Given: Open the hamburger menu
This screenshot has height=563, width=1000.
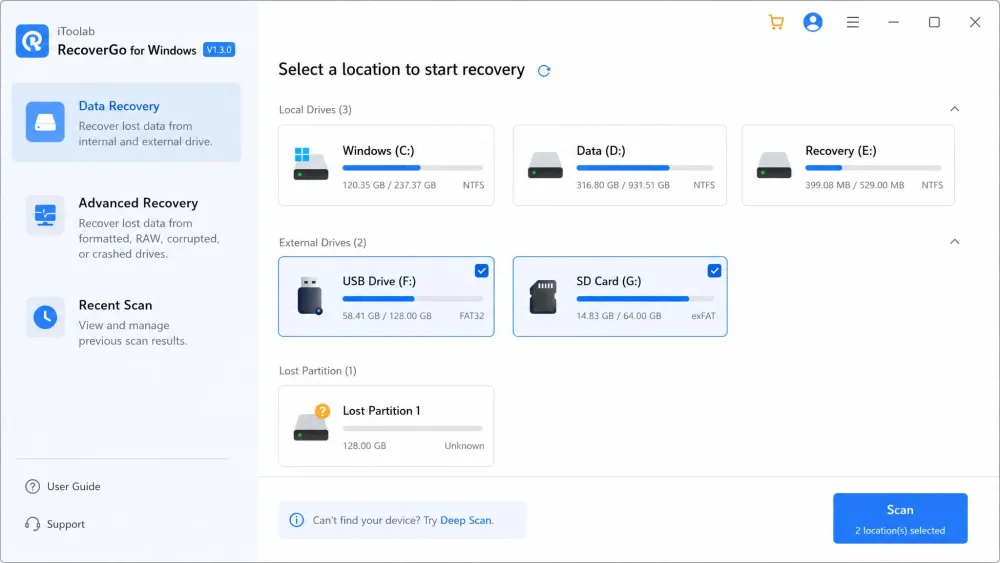Looking at the screenshot, I should click(853, 22).
